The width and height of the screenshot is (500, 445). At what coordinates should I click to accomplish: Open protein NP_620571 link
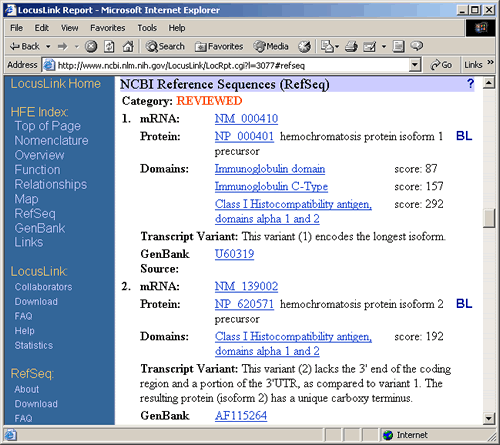tap(244, 304)
